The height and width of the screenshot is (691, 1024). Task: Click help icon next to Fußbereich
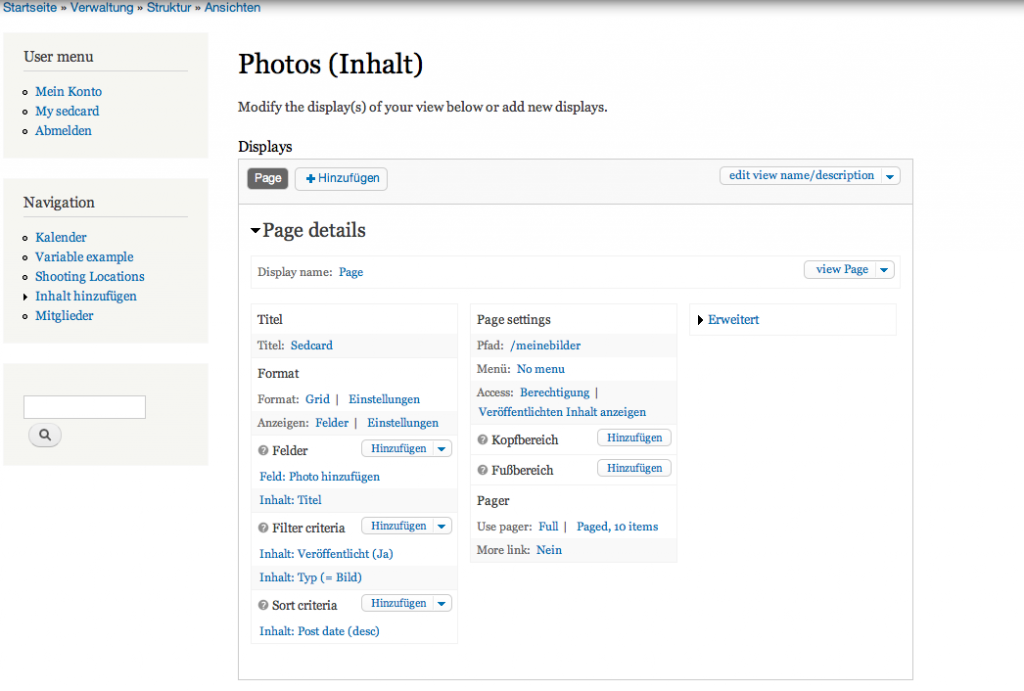click(x=483, y=470)
